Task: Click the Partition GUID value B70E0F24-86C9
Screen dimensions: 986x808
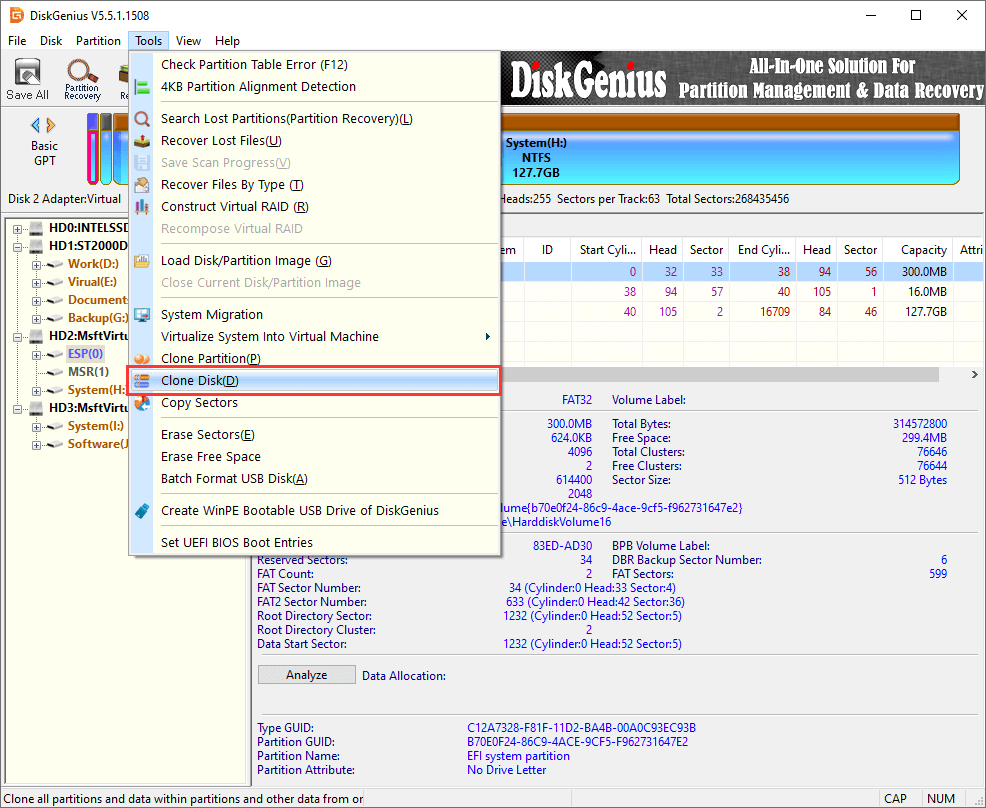Action: [577, 742]
